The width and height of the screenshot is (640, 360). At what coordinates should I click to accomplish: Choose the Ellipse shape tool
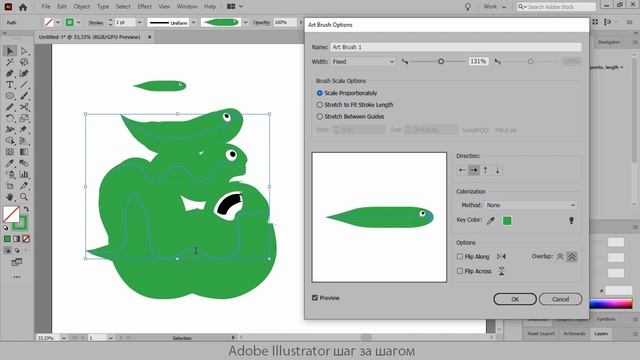[x=10, y=96]
